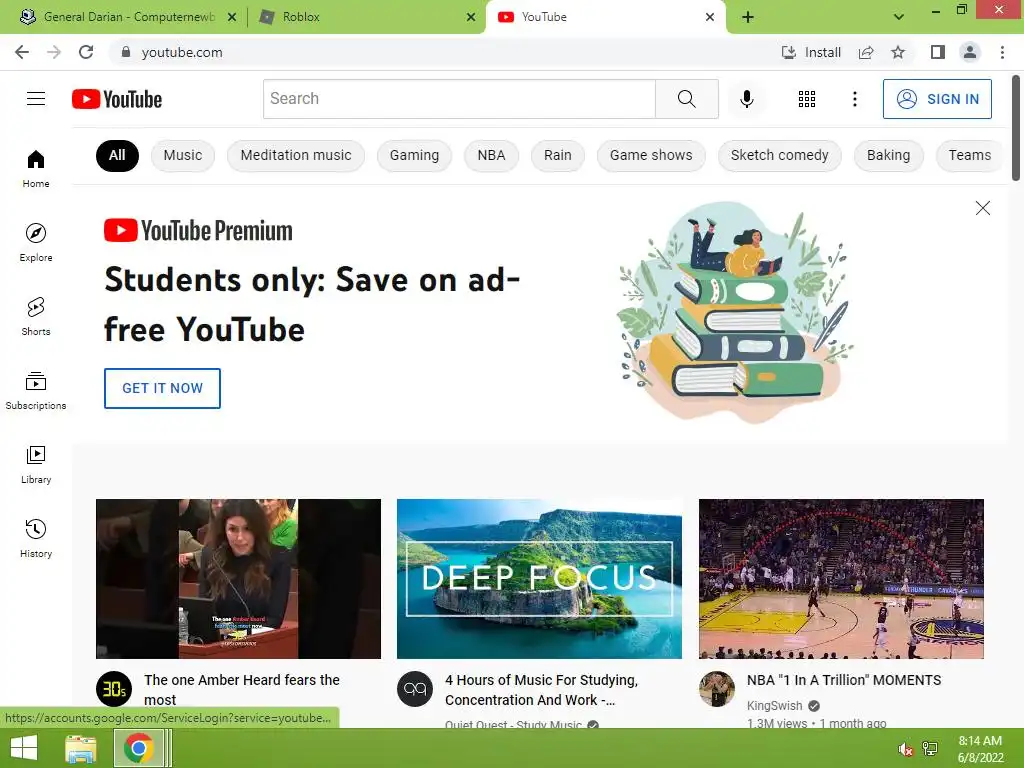Open the taskbar clock 8:14 AM

coord(980,749)
